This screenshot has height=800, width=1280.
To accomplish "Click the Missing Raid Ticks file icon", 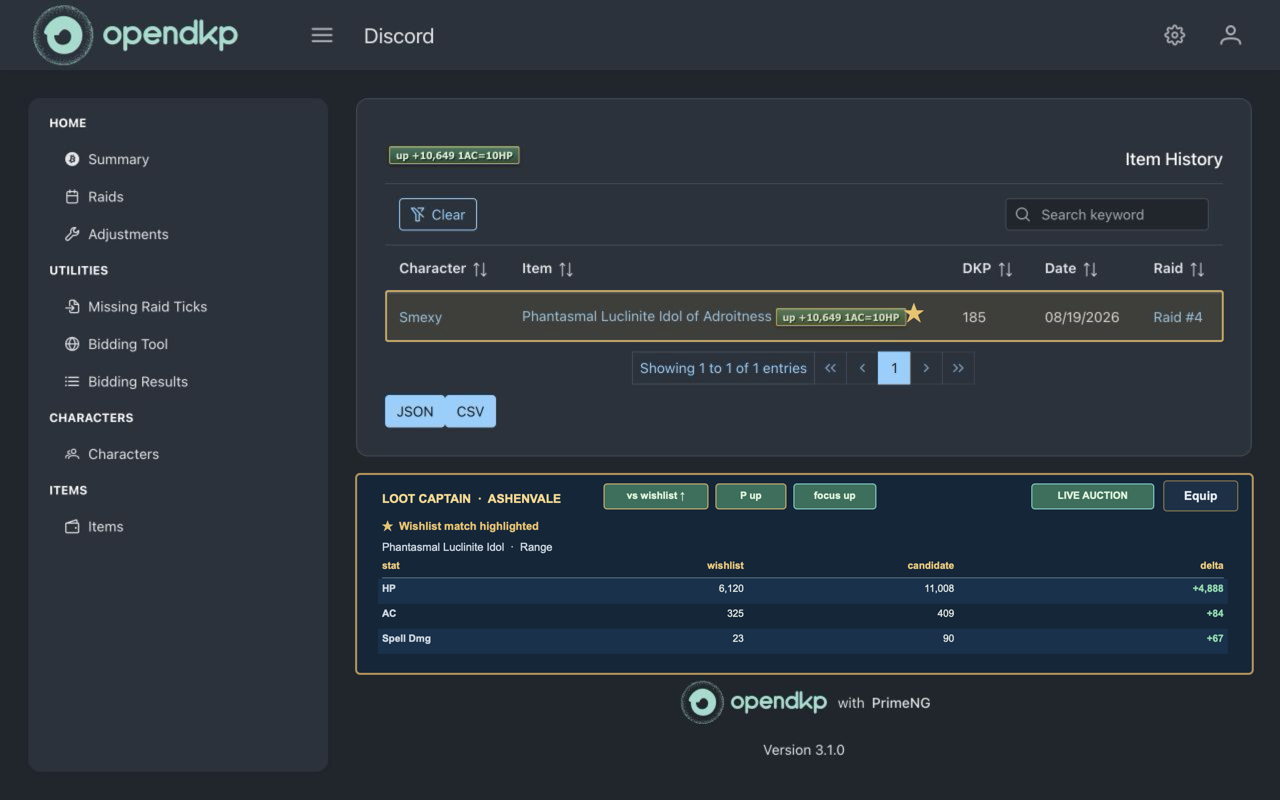I will [72, 307].
